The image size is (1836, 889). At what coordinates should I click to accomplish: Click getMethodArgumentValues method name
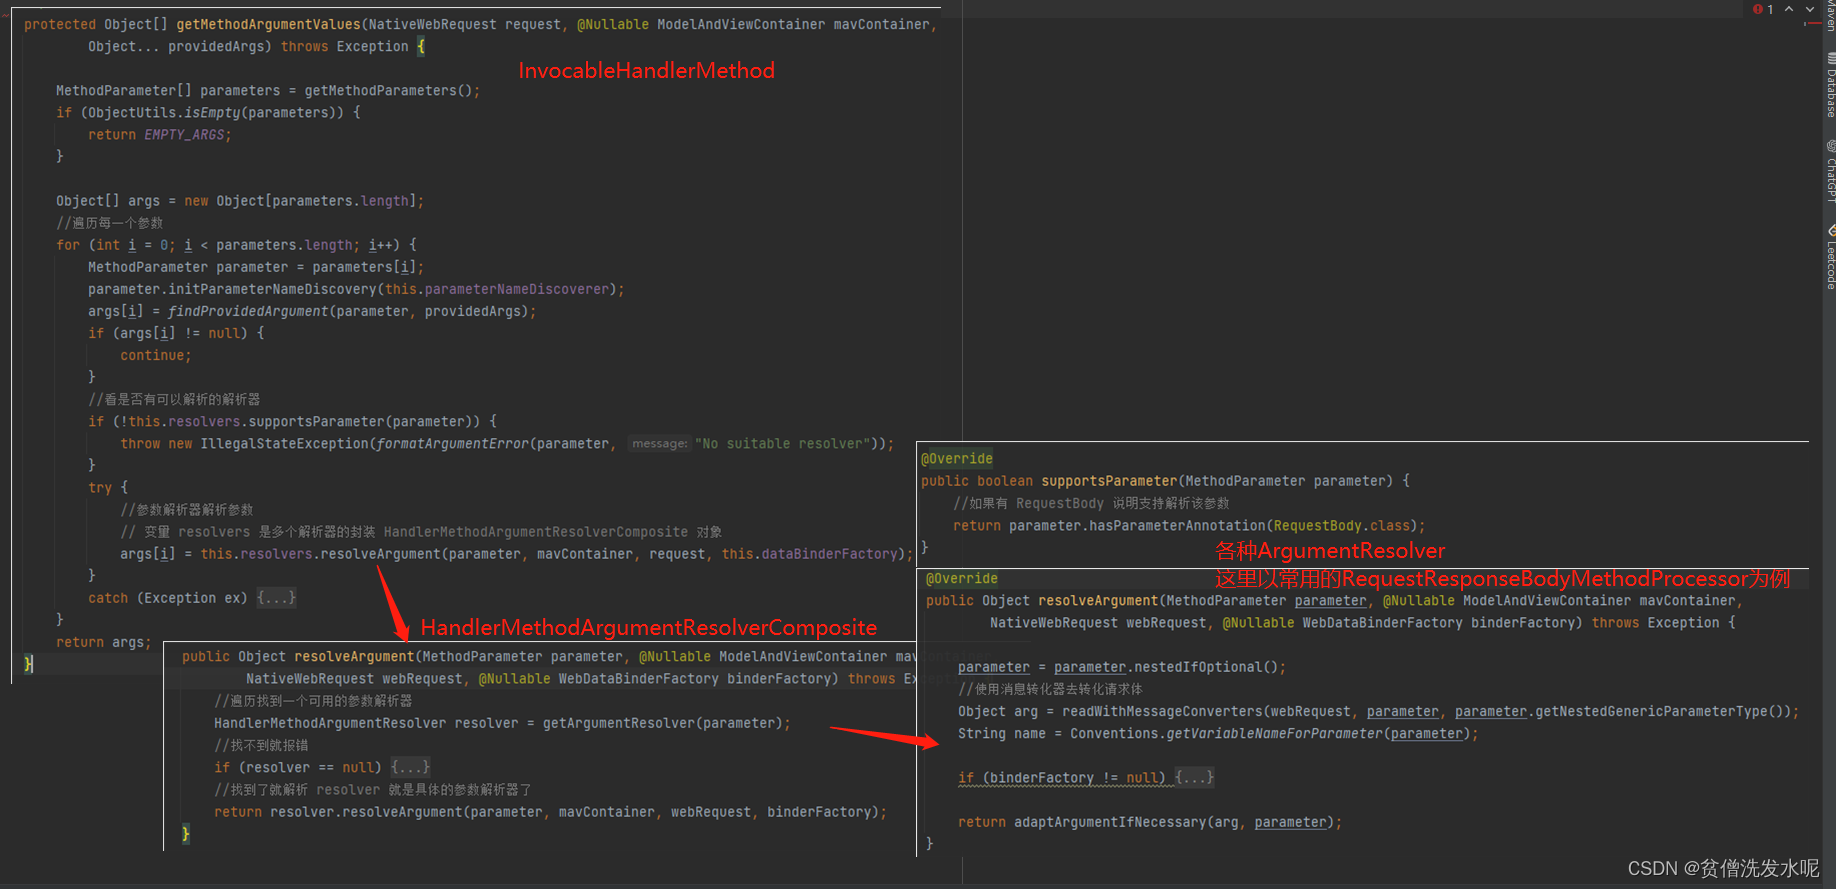pyautogui.click(x=268, y=24)
